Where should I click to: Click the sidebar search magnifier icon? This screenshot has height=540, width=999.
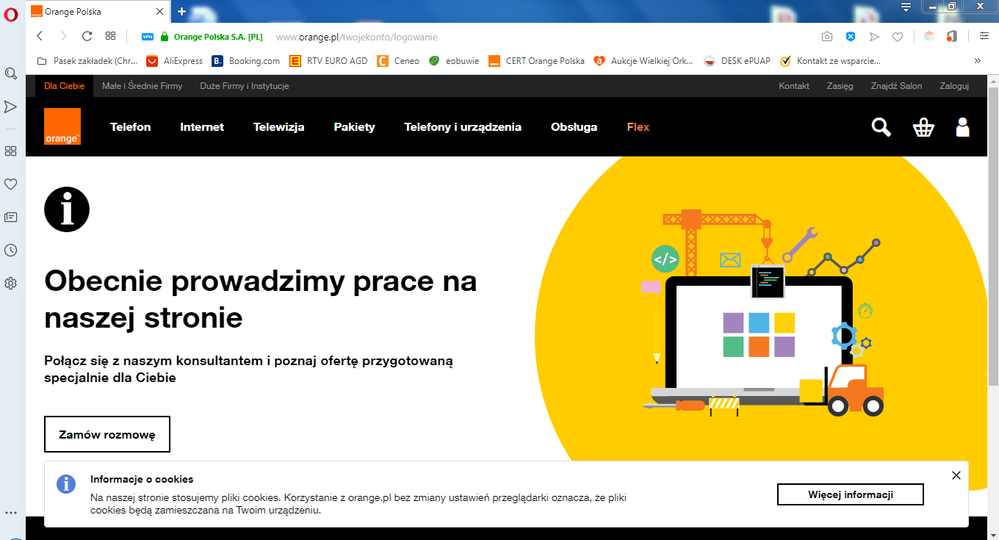[x=11, y=73]
